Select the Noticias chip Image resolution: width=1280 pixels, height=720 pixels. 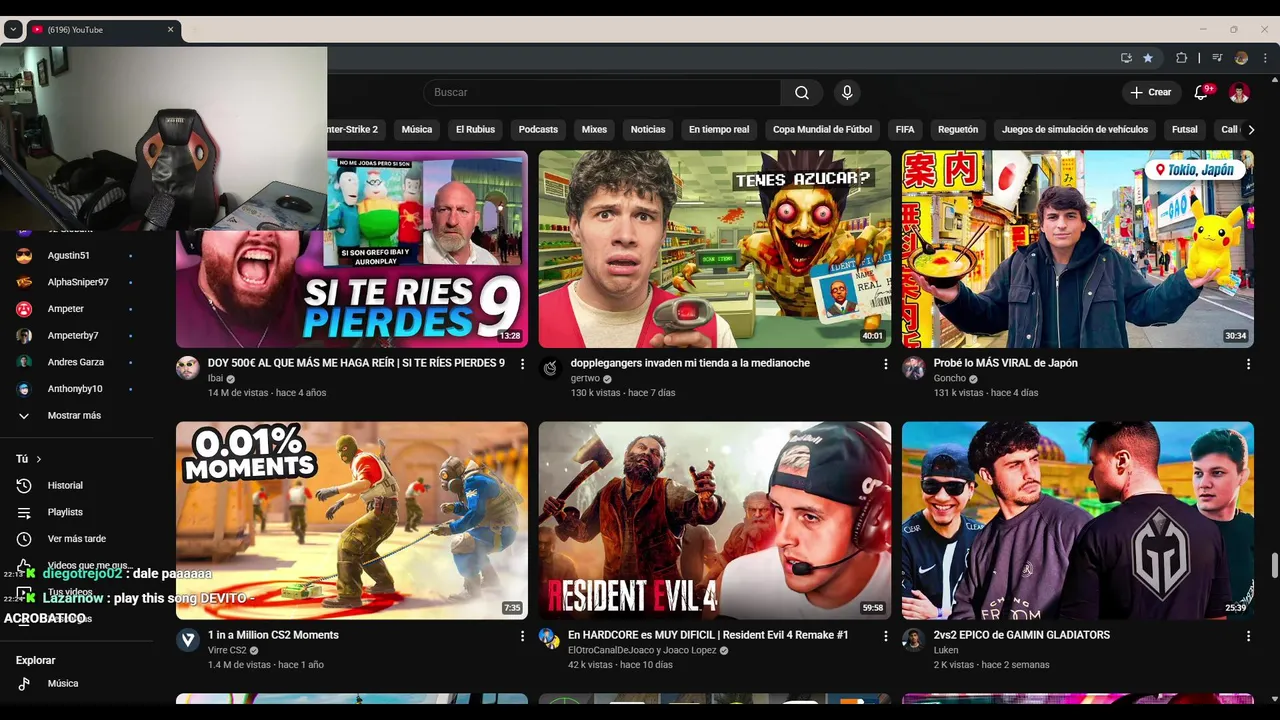[648, 129]
